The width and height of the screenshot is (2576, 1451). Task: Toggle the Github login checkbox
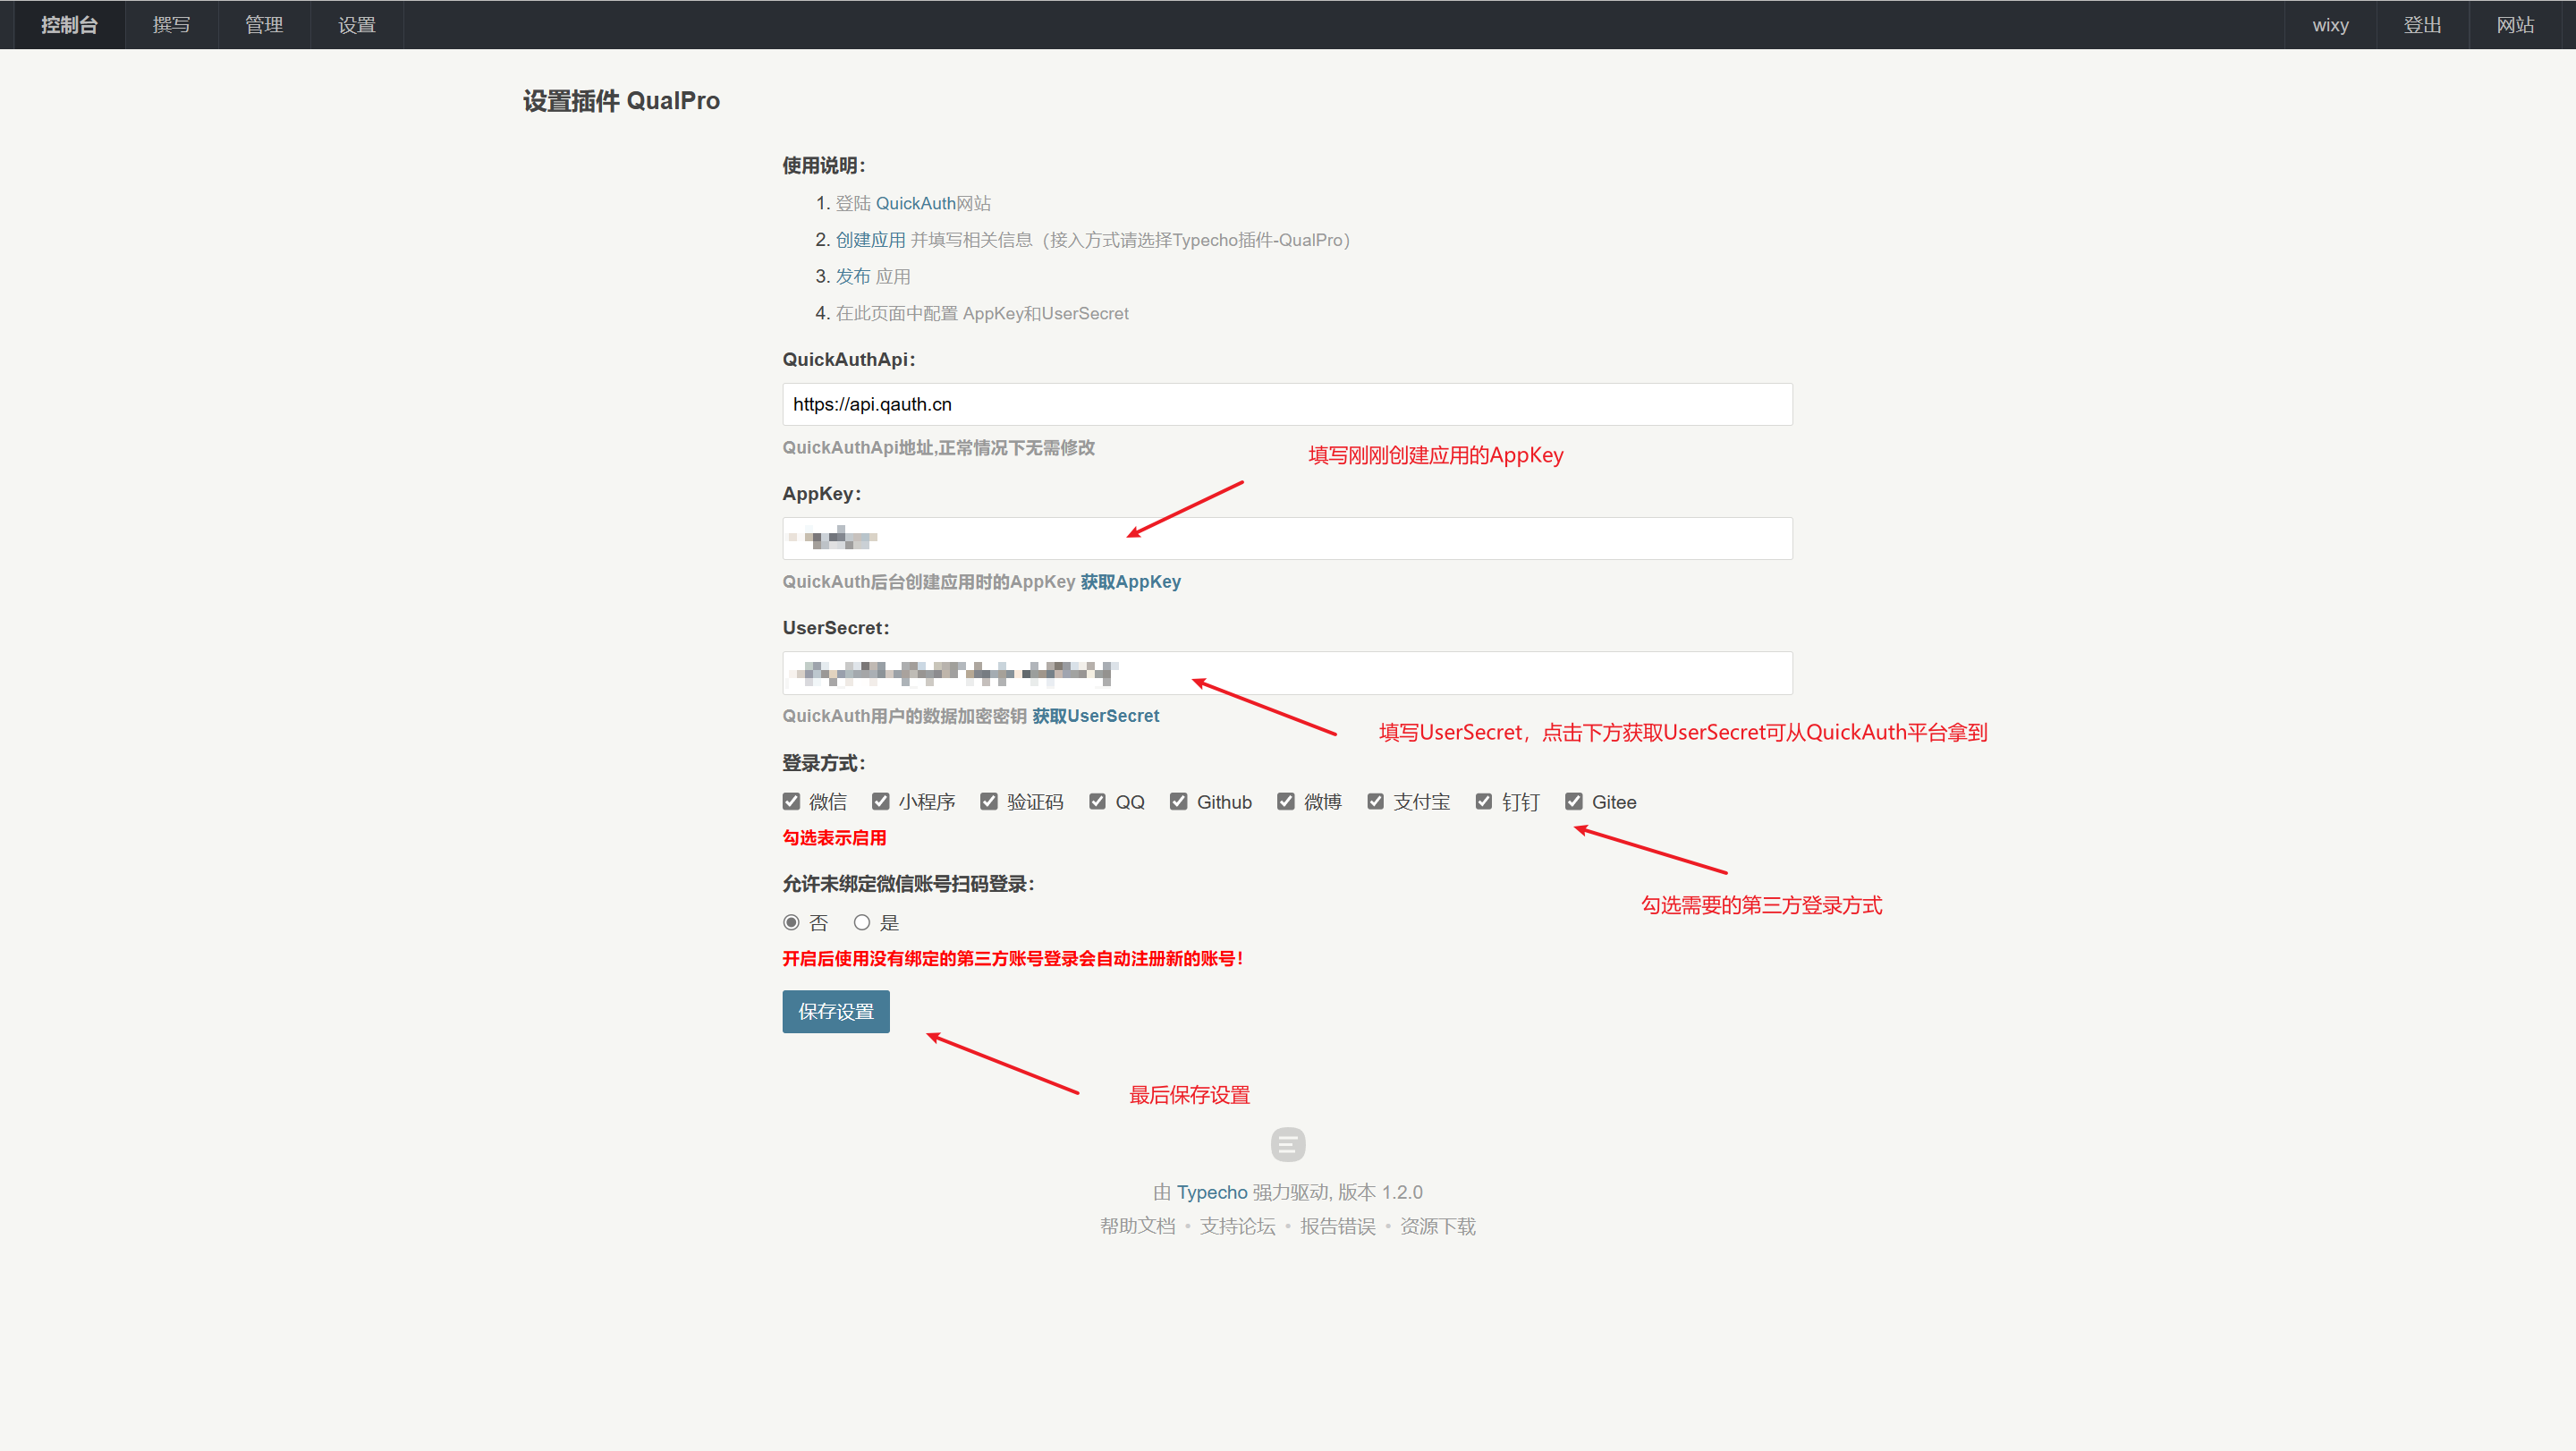pos(1179,802)
